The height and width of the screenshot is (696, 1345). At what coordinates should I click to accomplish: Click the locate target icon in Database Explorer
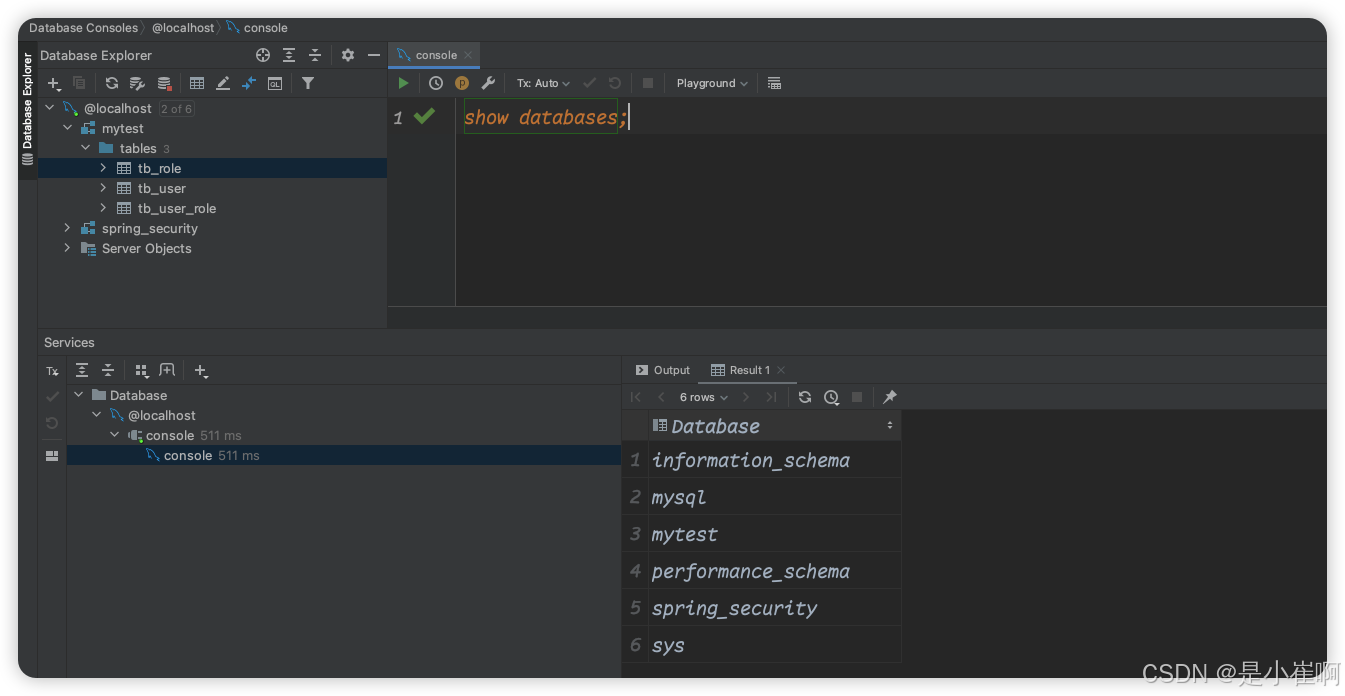point(263,55)
